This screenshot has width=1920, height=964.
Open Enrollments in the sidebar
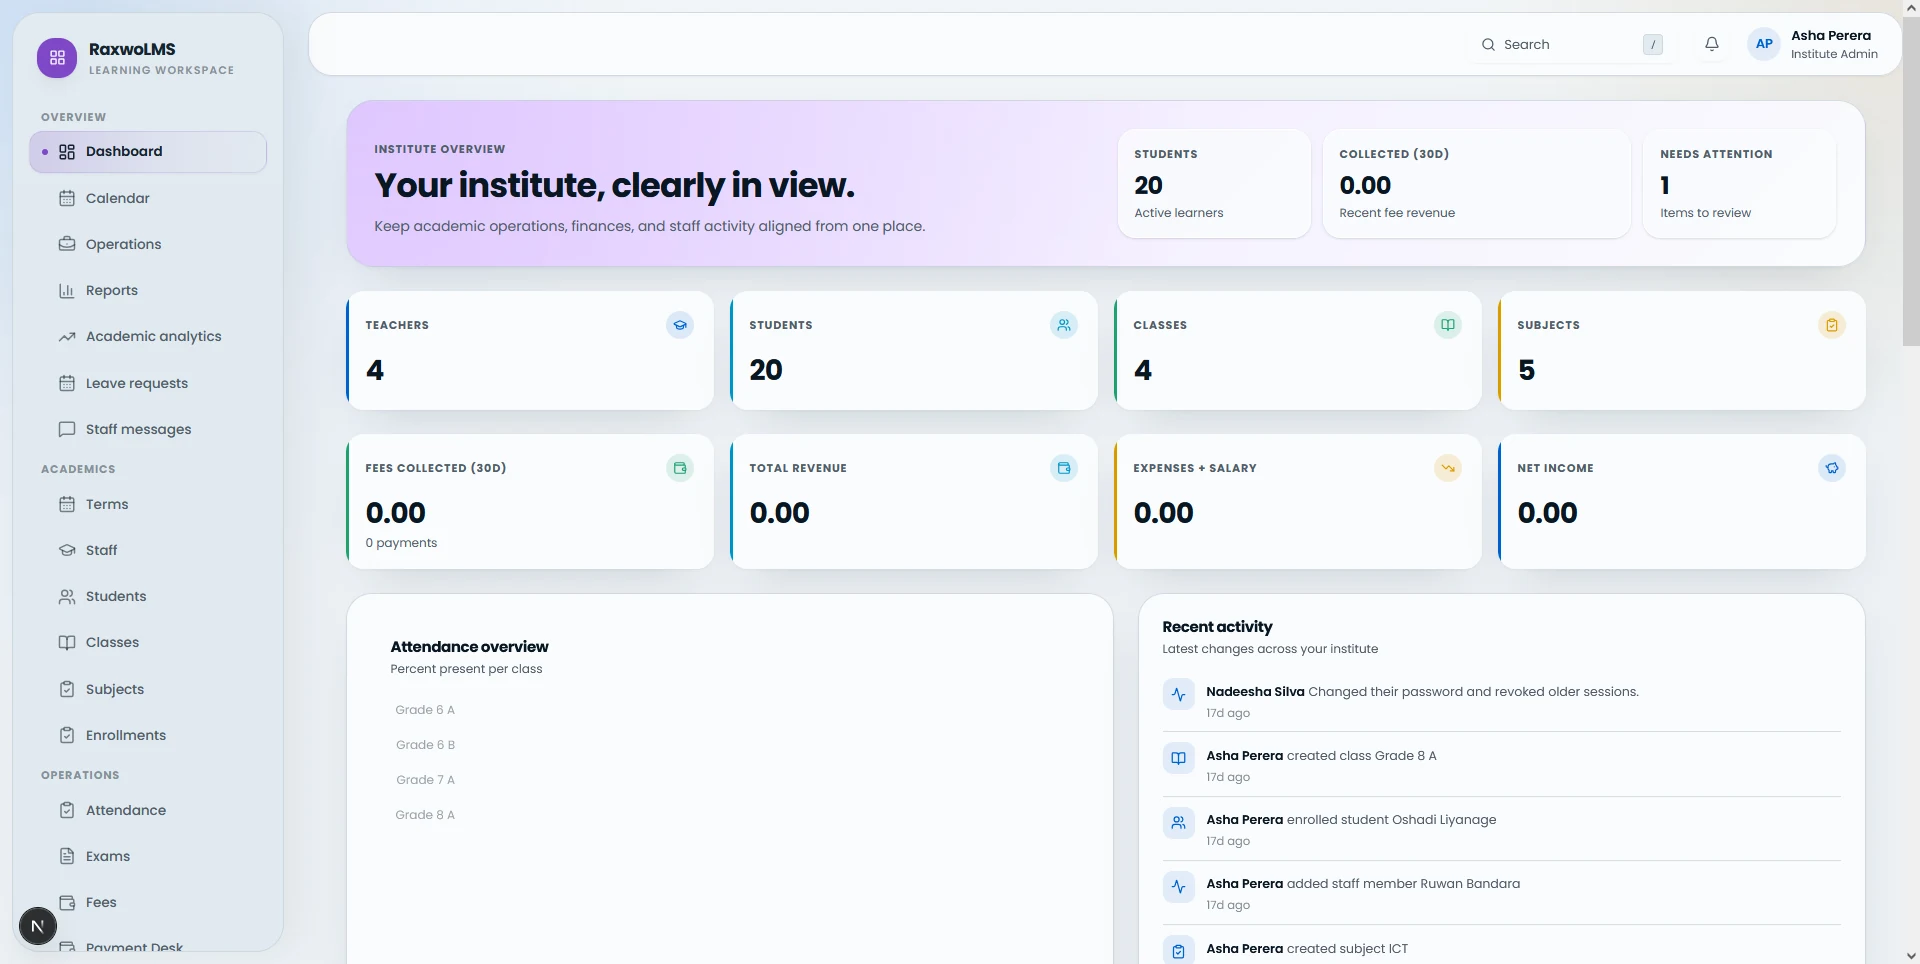[x=148, y=735]
